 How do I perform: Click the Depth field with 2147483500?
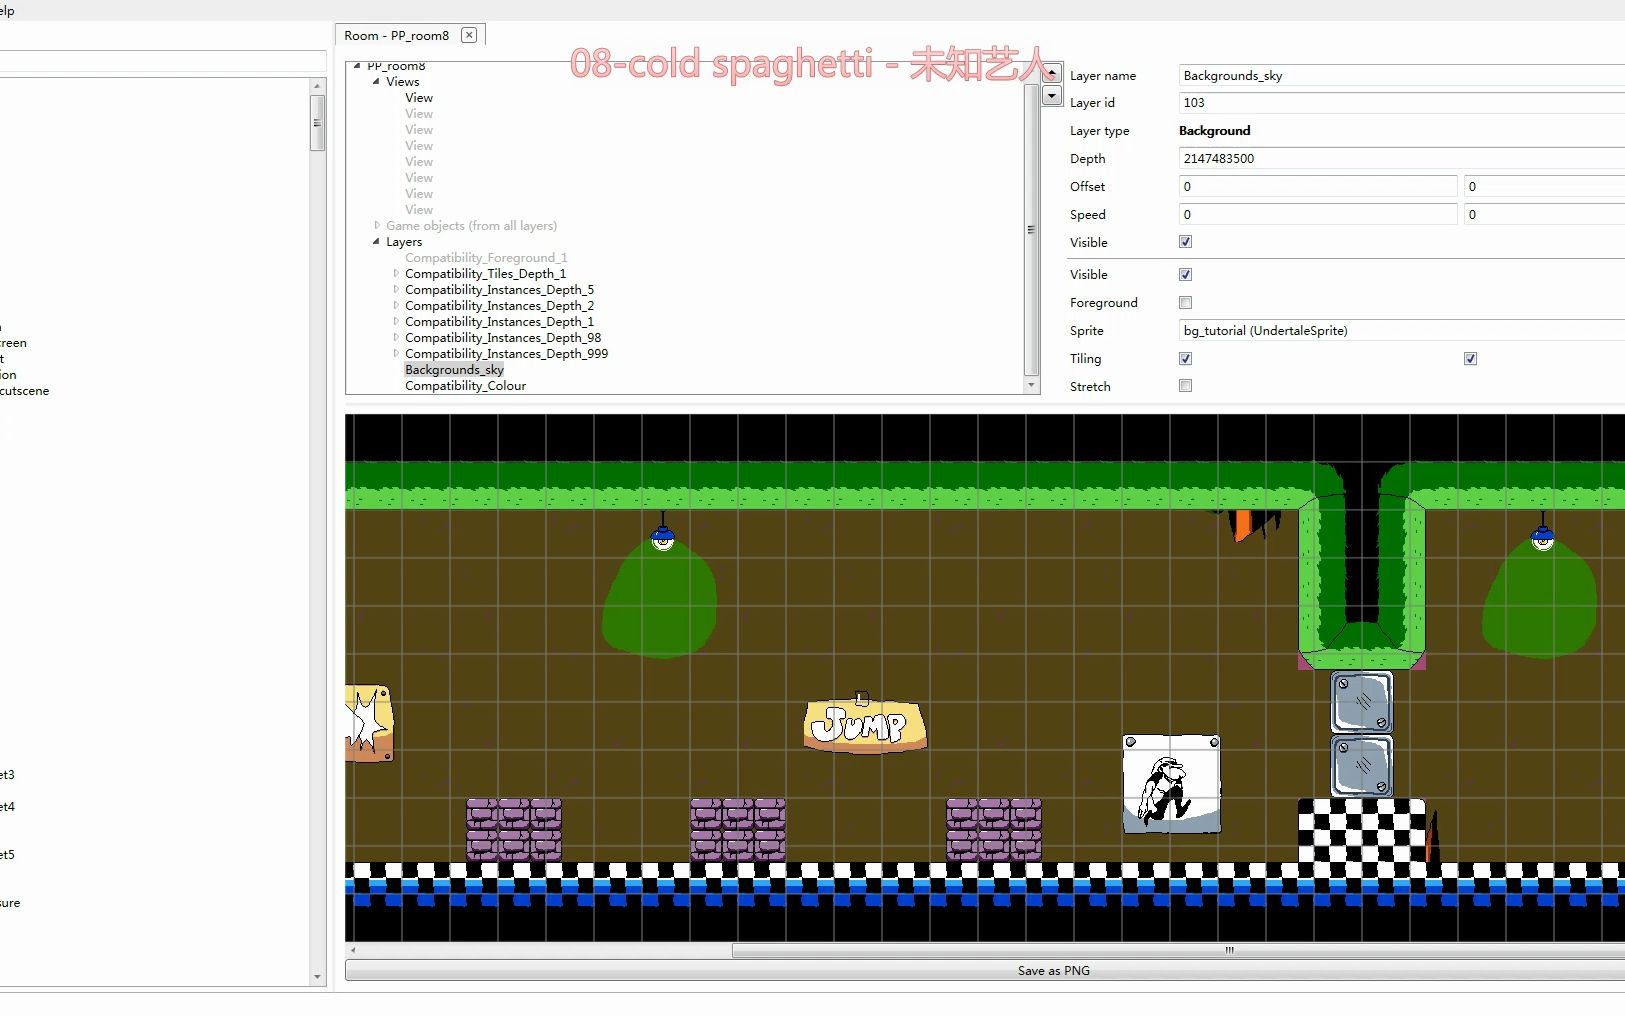click(1401, 158)
